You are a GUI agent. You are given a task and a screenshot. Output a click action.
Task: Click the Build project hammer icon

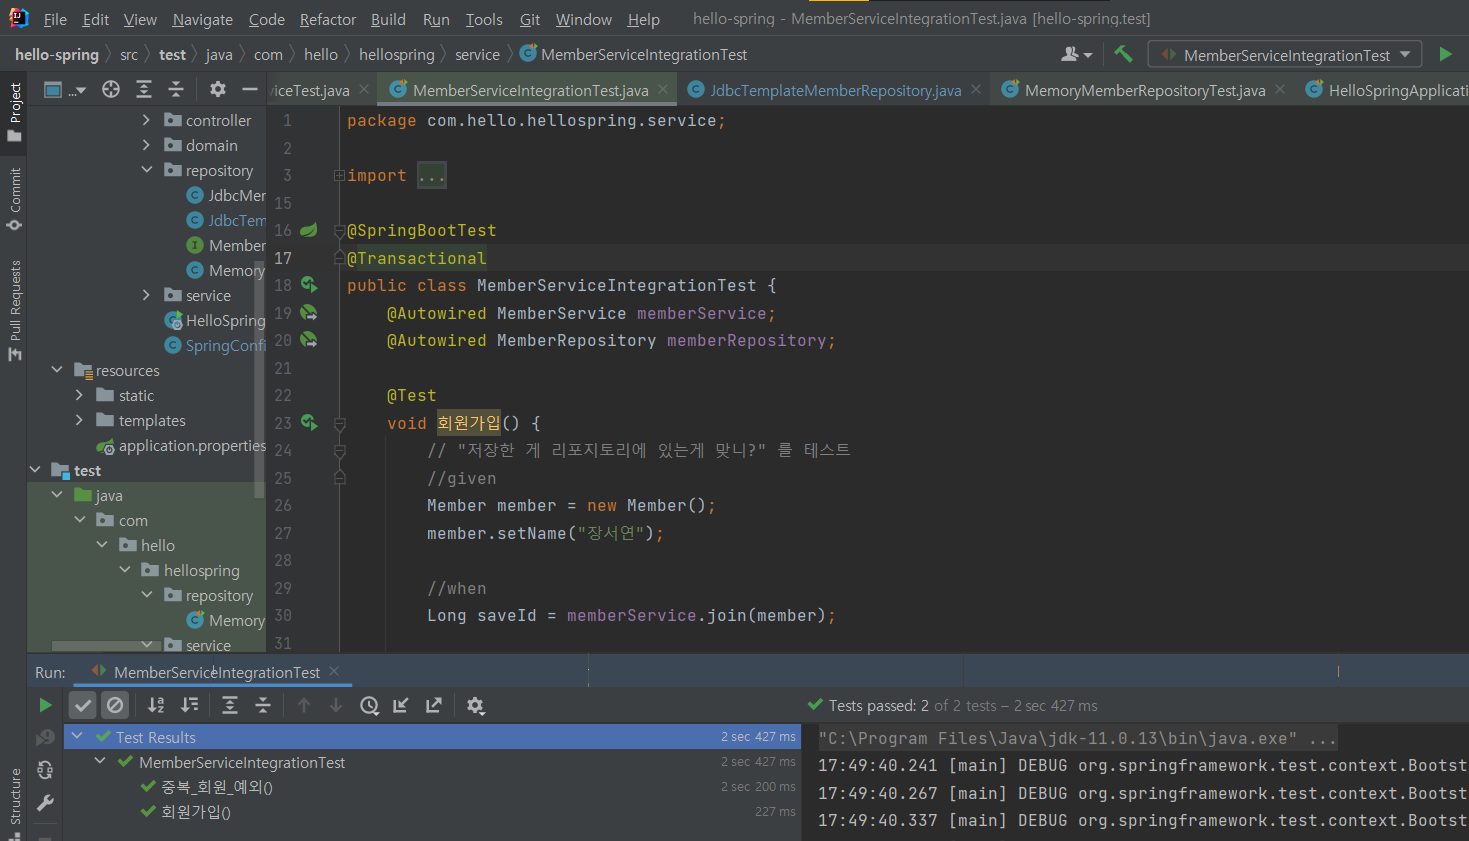[x=1123, y=54]
